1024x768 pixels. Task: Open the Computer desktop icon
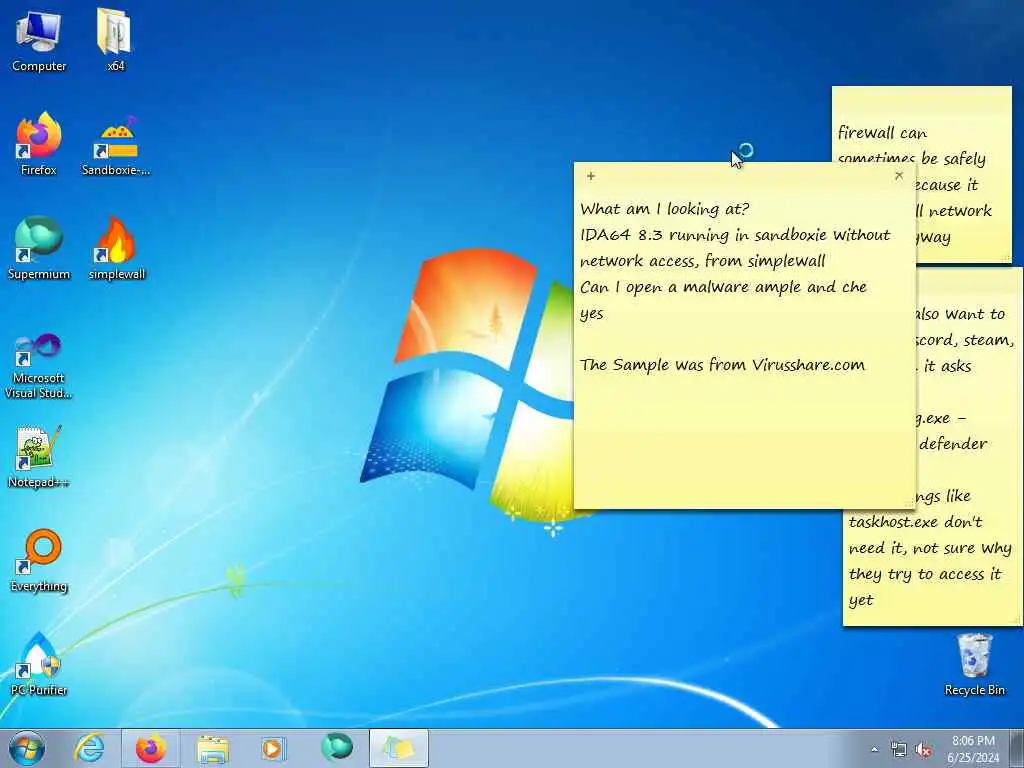(x=39, y=39)
